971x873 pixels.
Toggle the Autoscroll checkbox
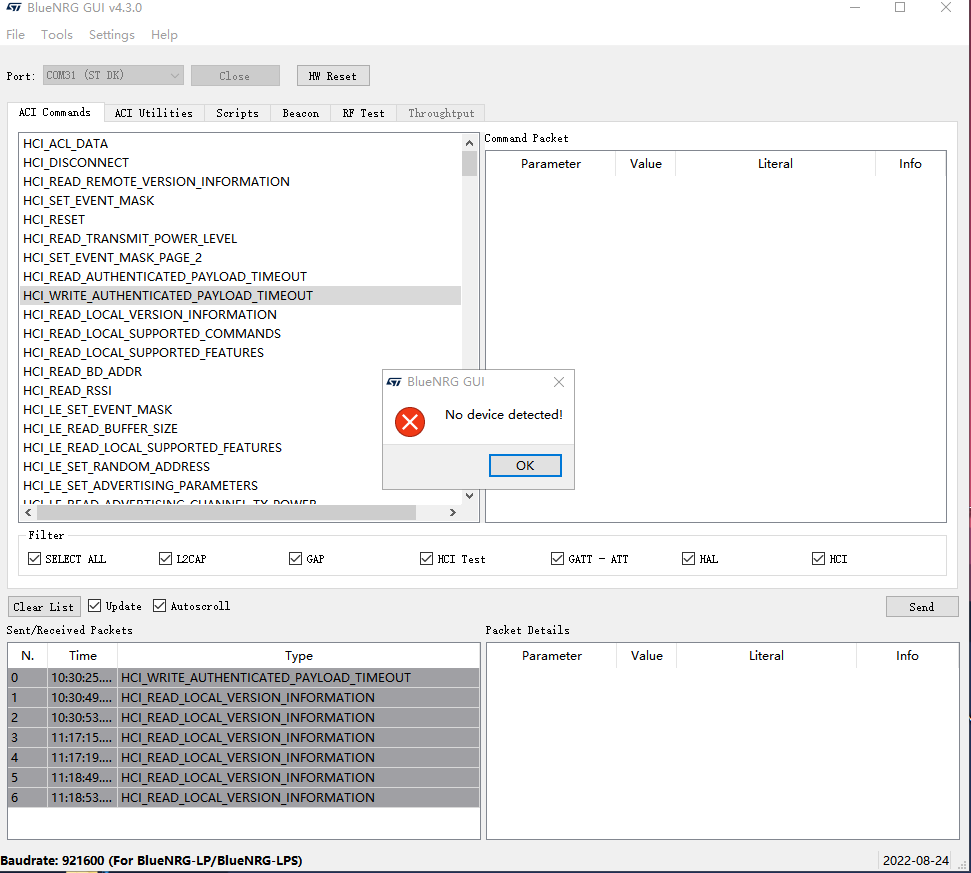[160, 606]
